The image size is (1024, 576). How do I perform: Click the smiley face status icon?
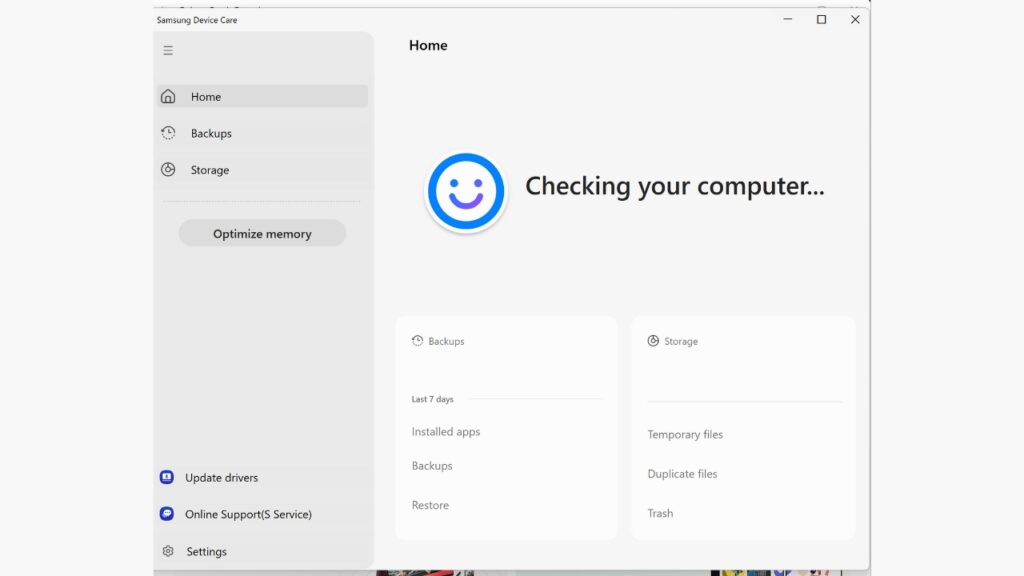click(x=466, y=192)
